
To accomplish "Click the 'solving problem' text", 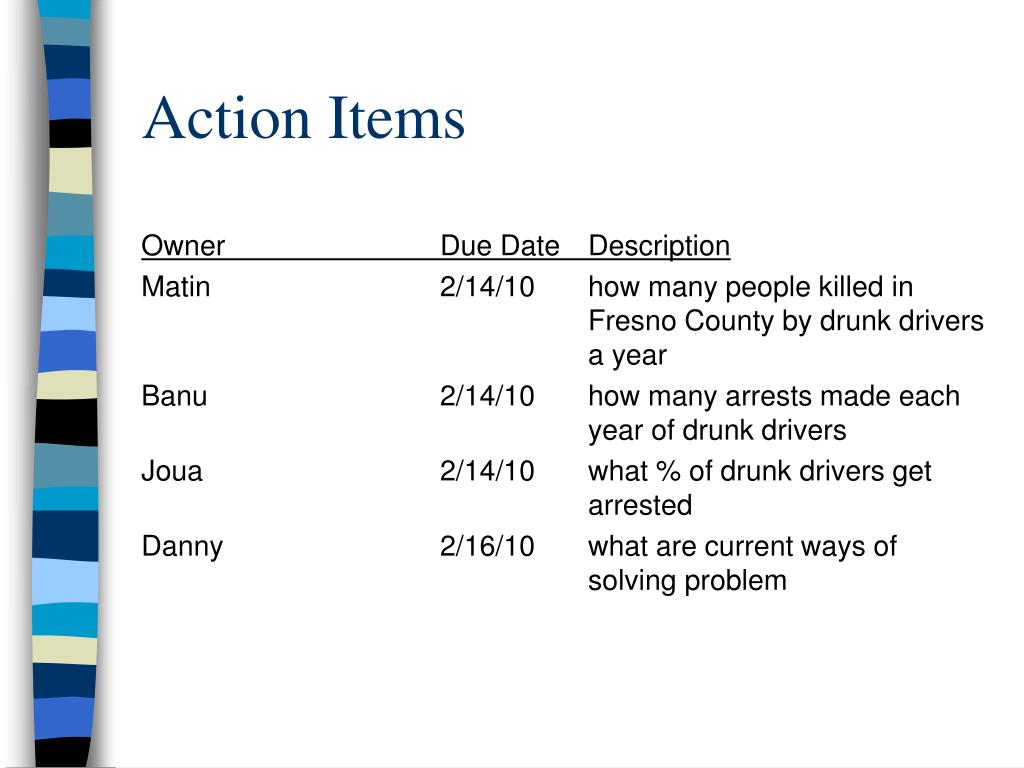I will (687, 581).
